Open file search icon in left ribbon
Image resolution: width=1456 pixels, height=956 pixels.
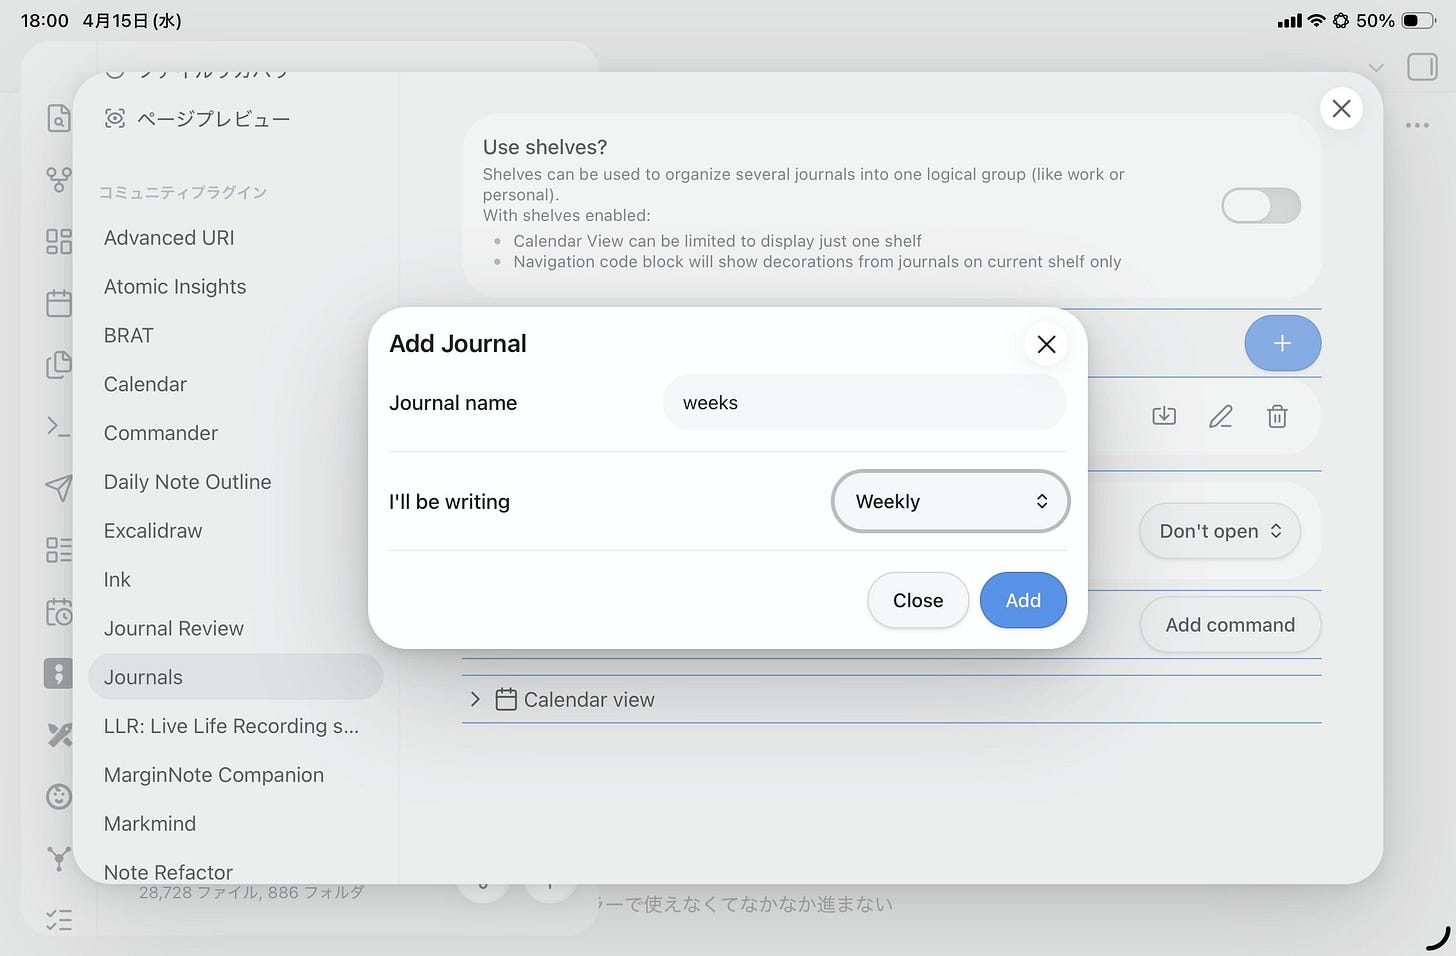(59, 118)
